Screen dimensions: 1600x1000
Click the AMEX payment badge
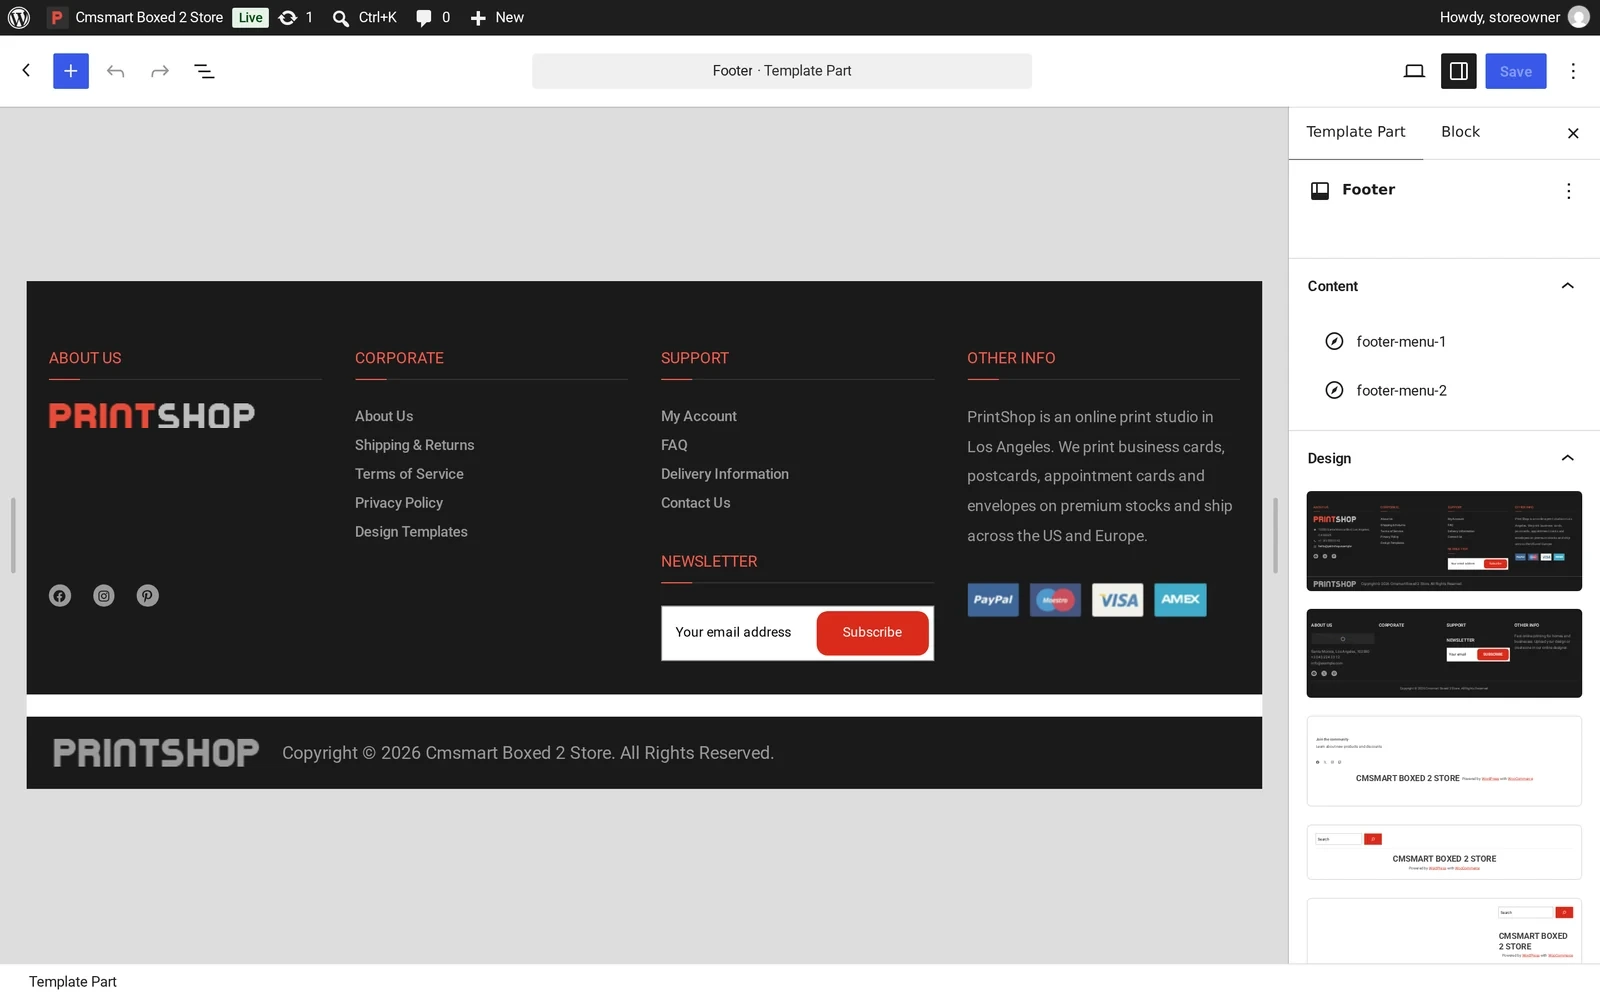click(1180, 600)
